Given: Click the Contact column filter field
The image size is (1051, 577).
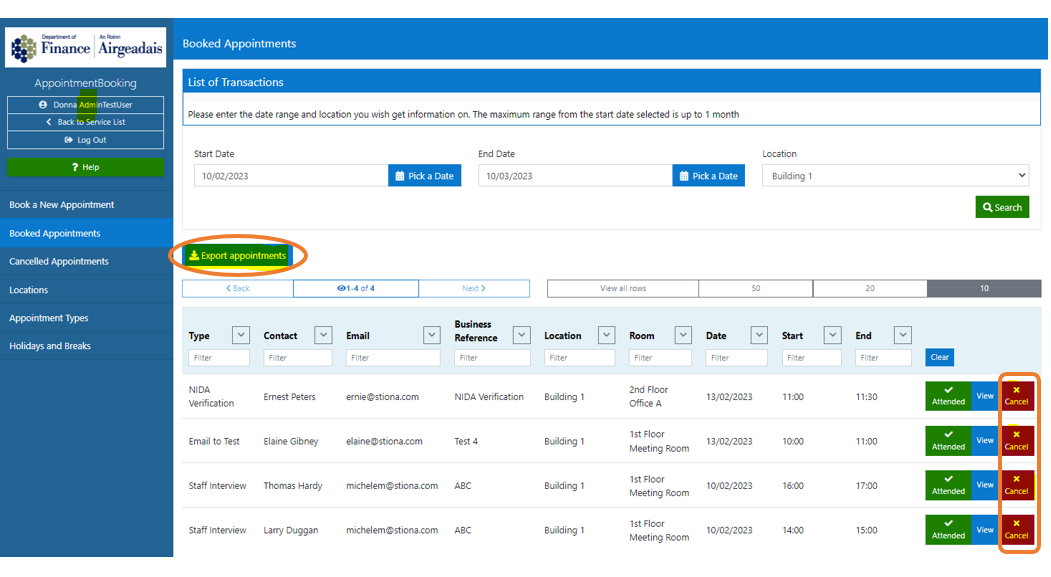Looking at the screenshot, I should click(297, 358).
